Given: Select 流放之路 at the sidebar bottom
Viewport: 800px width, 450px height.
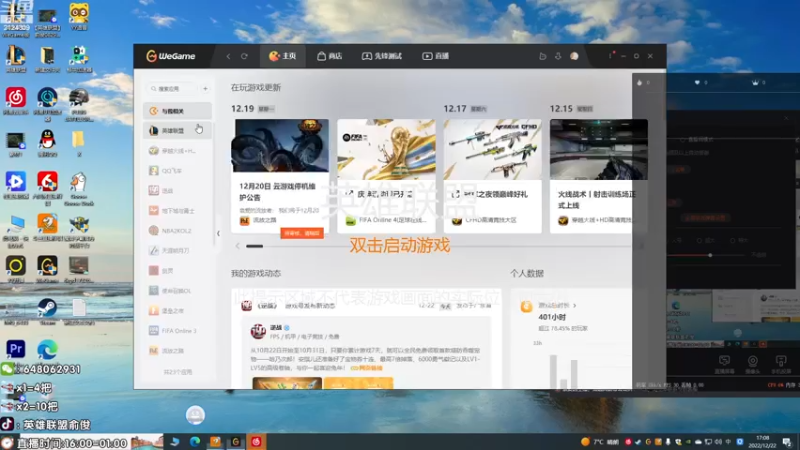Looking at the screenshot, I should 178,351.
